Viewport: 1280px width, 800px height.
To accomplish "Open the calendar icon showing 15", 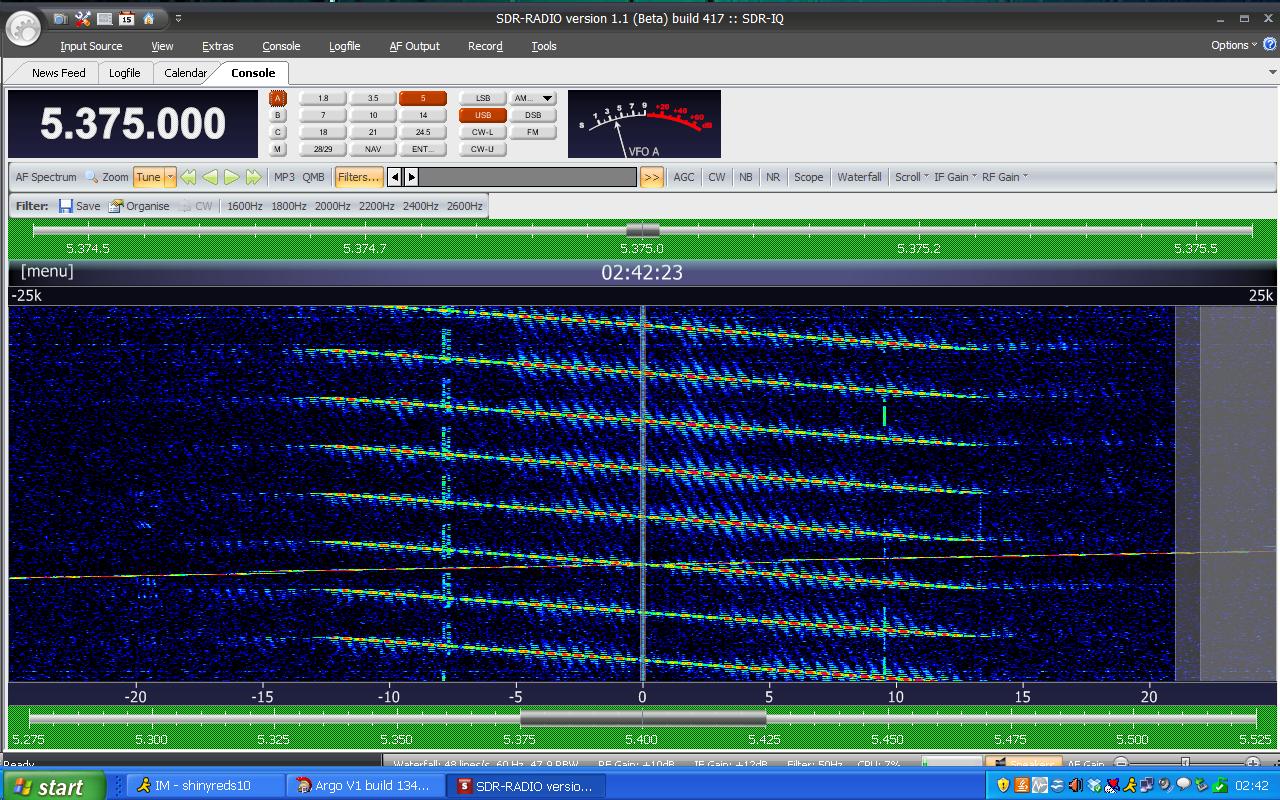I will (126, 18).
